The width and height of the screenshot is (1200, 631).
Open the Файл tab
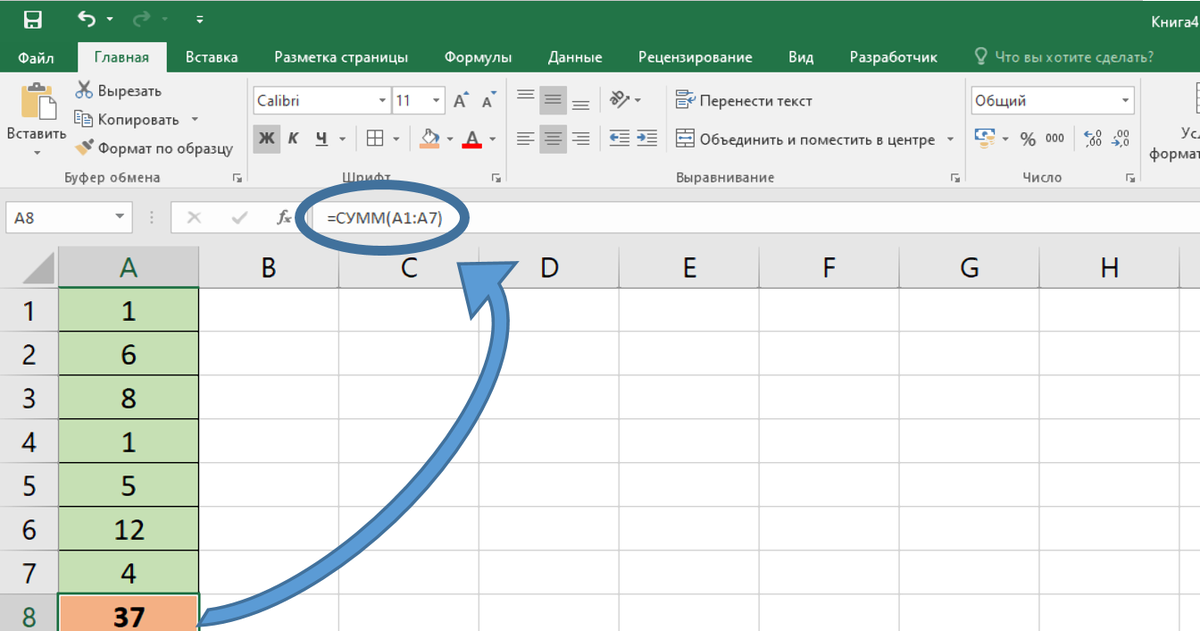click(36, 58)
